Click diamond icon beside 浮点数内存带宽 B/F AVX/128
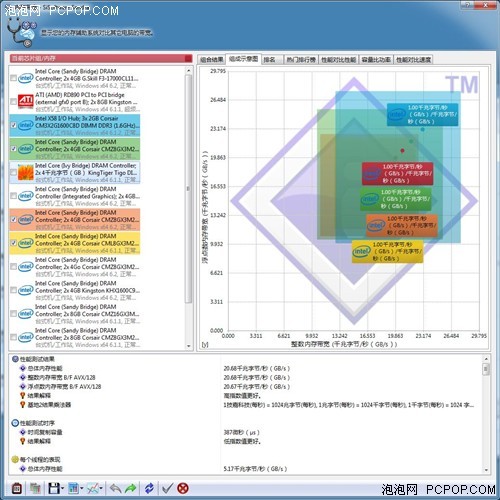Image resolution: width=500 pixels, height=500 pixels. point(23,386)
